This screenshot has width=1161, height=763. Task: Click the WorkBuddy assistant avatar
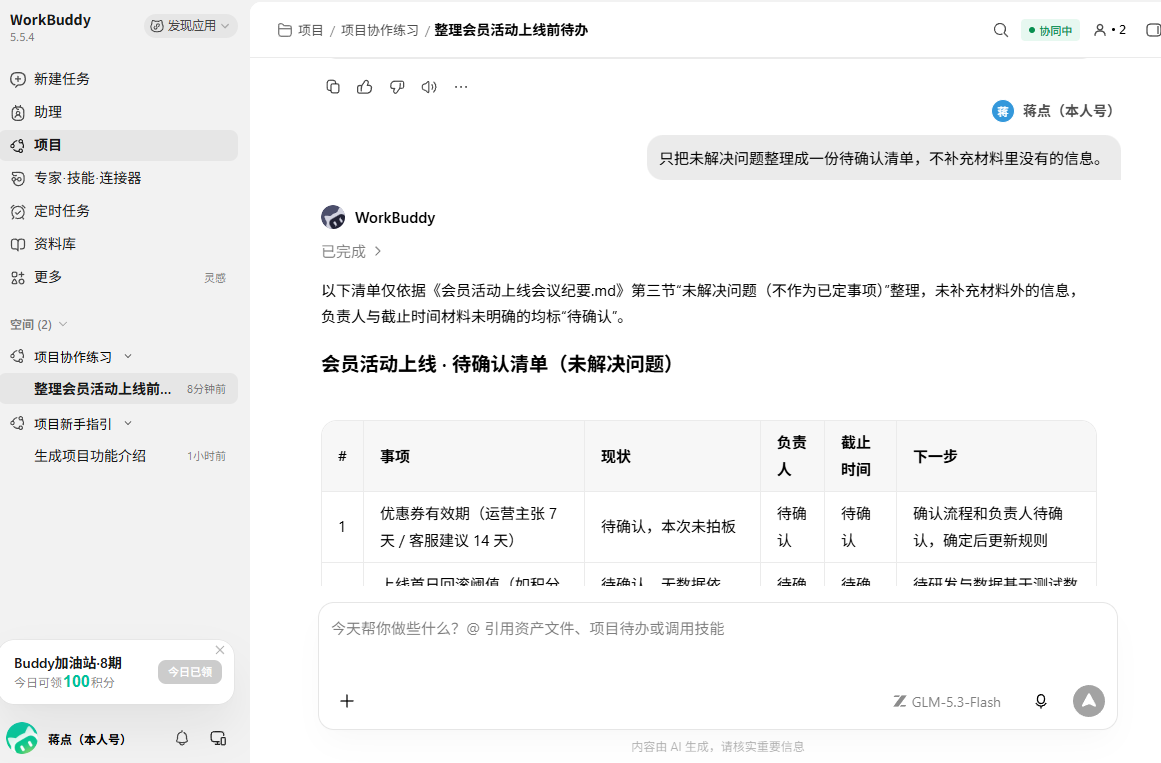(x=333, y=217)
